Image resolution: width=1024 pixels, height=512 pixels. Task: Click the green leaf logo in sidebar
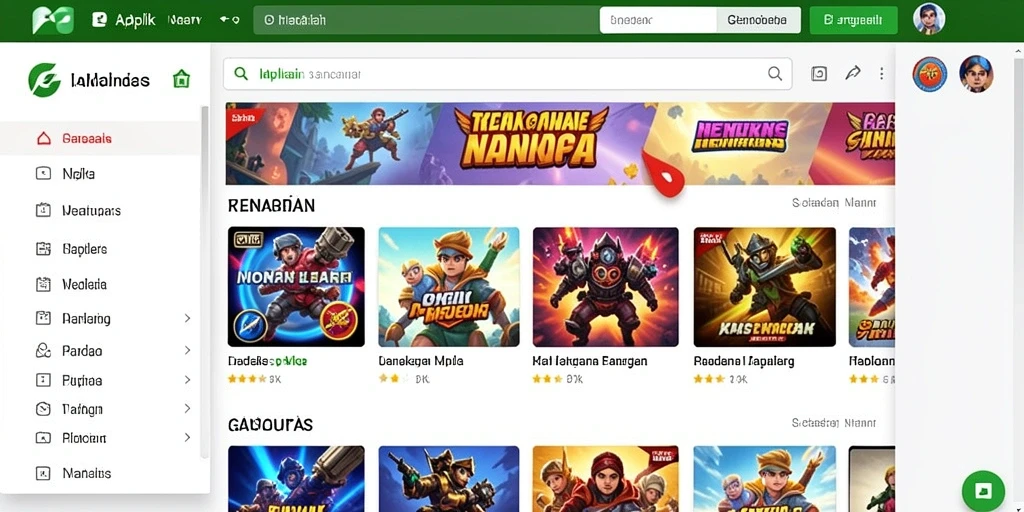pos(44,80)
